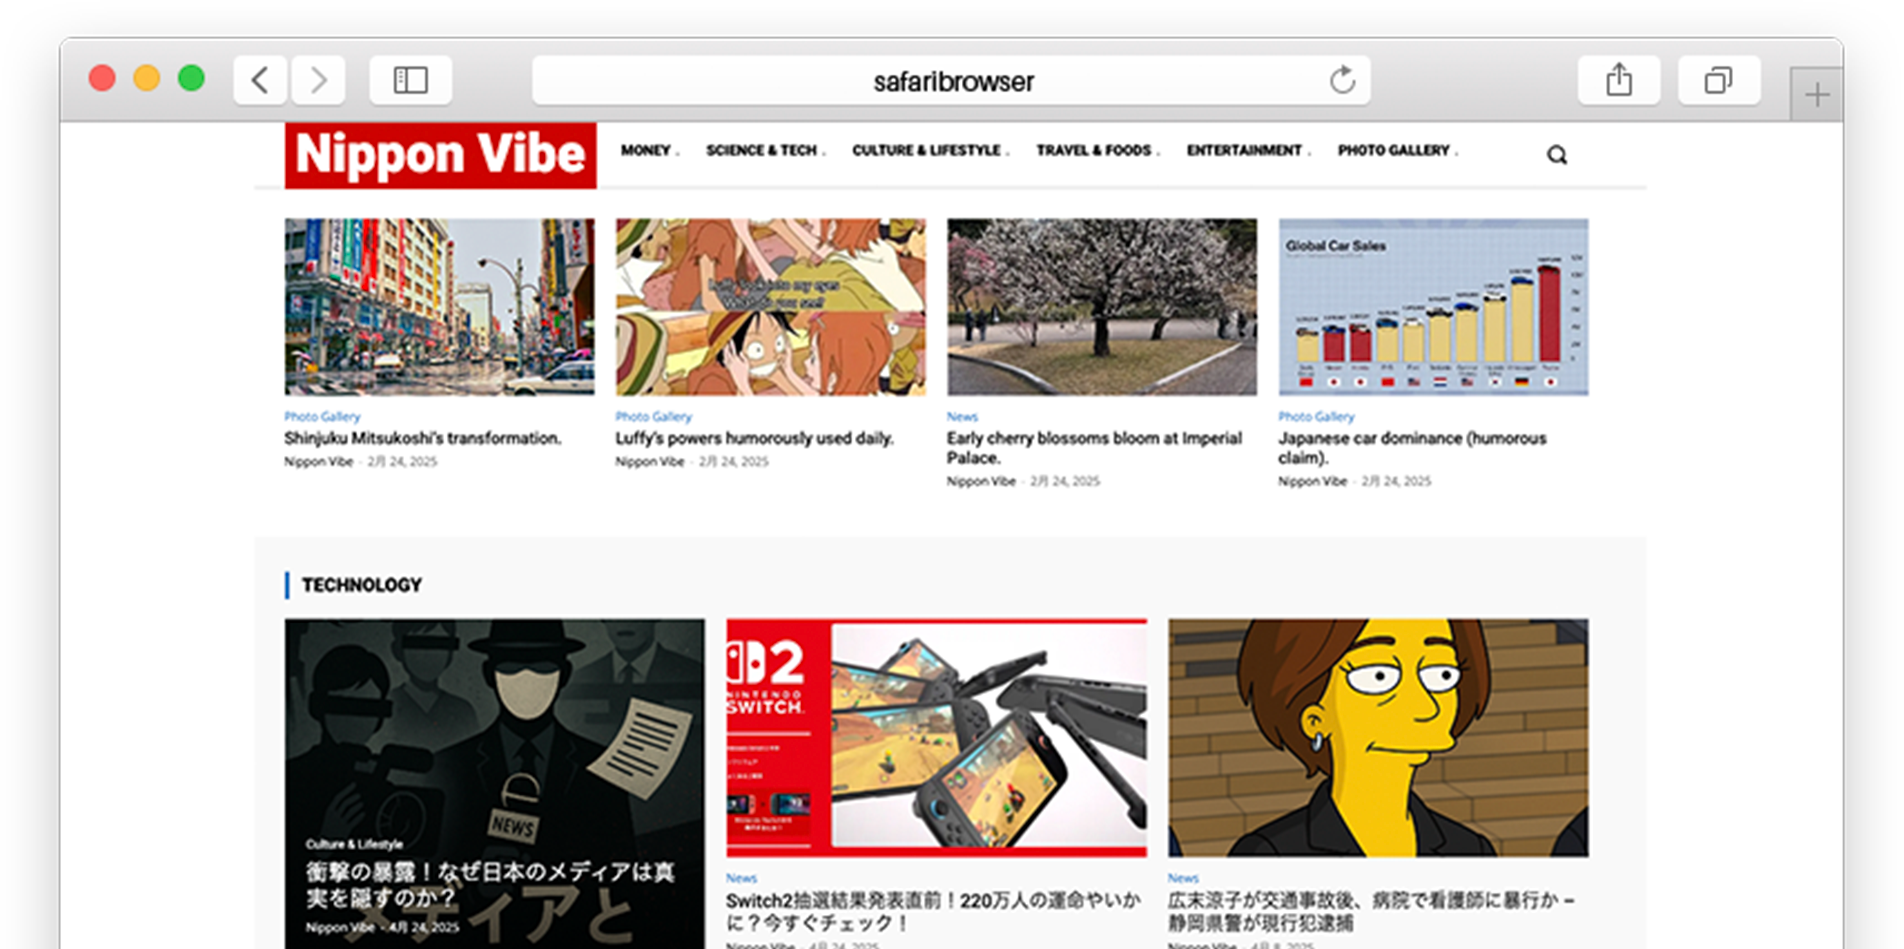Open the cherry blossom tree thumbnail
Screen dimensions: 1904x949
[1102, 307]
